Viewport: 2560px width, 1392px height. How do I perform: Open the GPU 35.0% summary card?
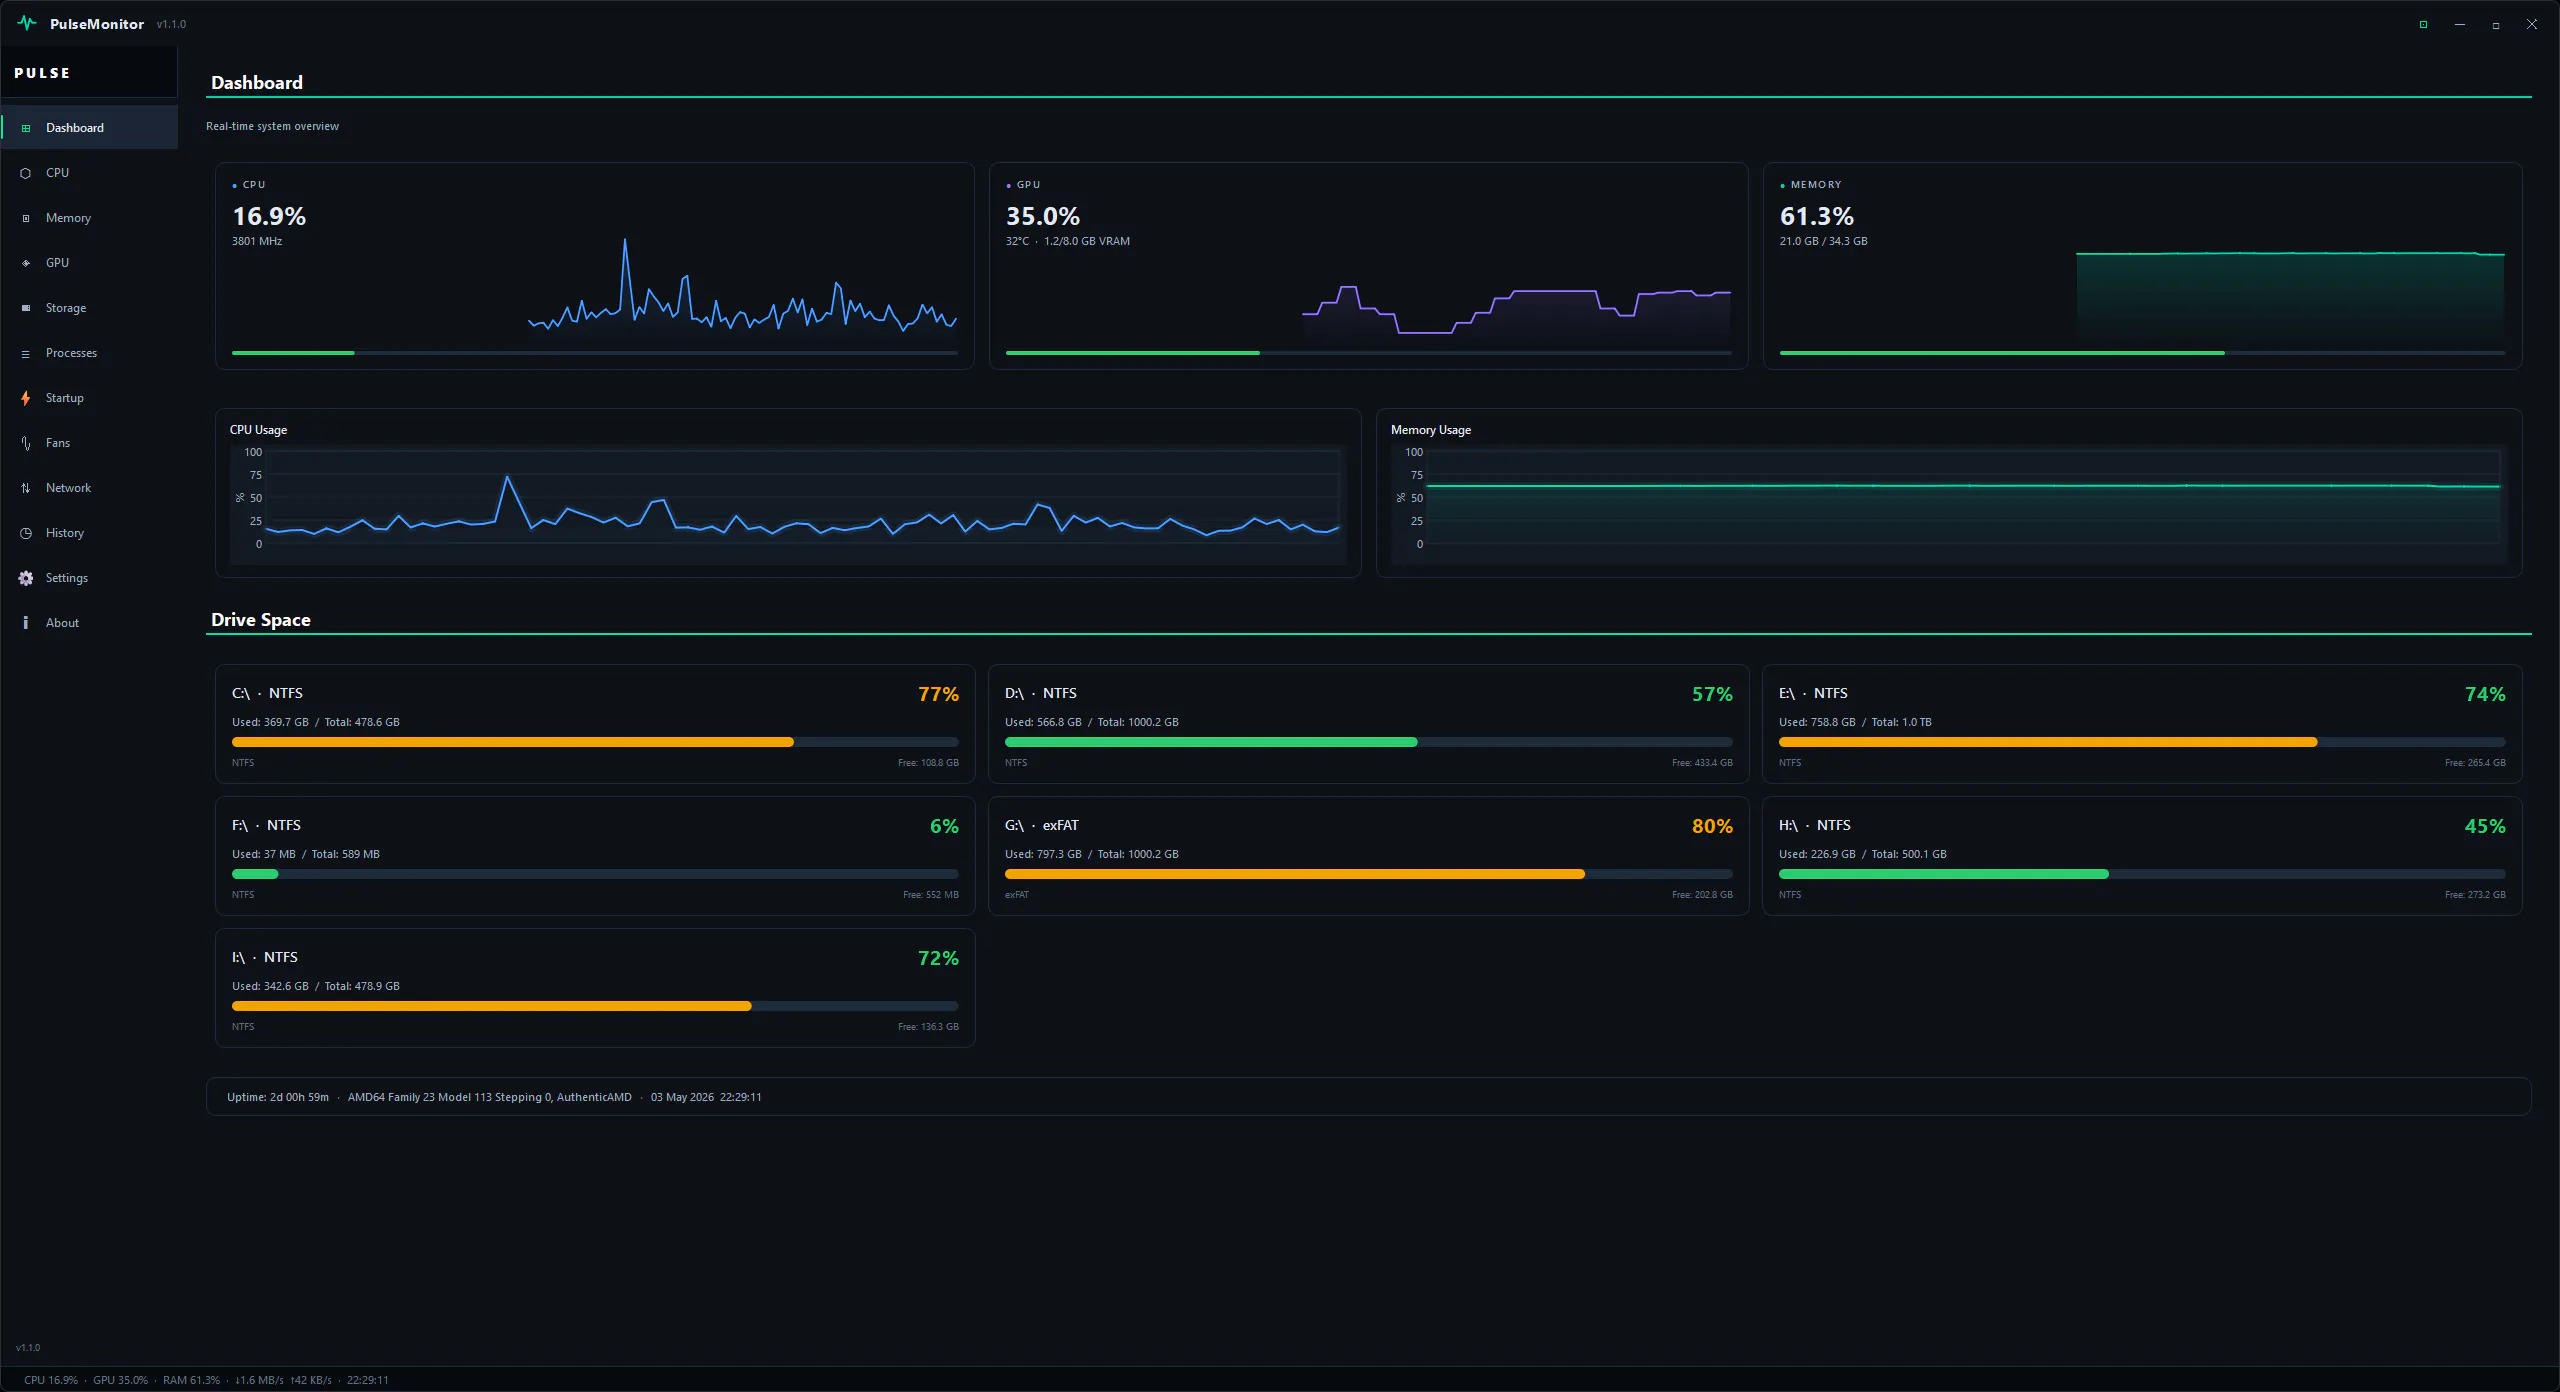[x=1368, y=266]
